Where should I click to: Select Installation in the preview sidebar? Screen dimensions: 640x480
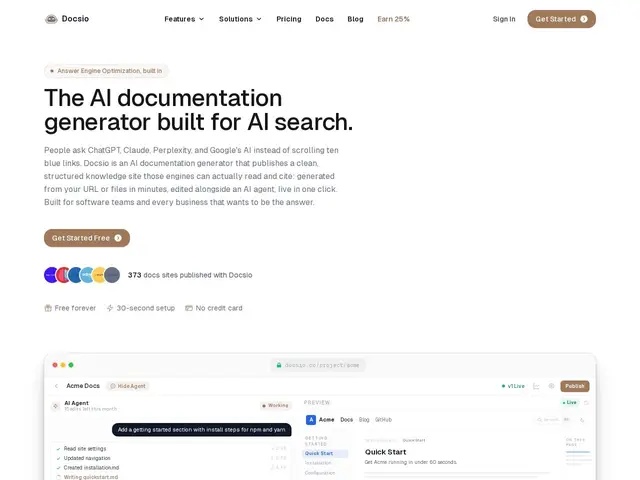318,463
